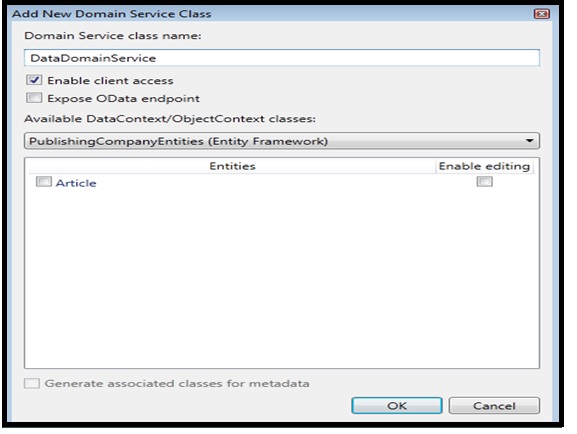Enable editing for the Article entity

[484, 181]
